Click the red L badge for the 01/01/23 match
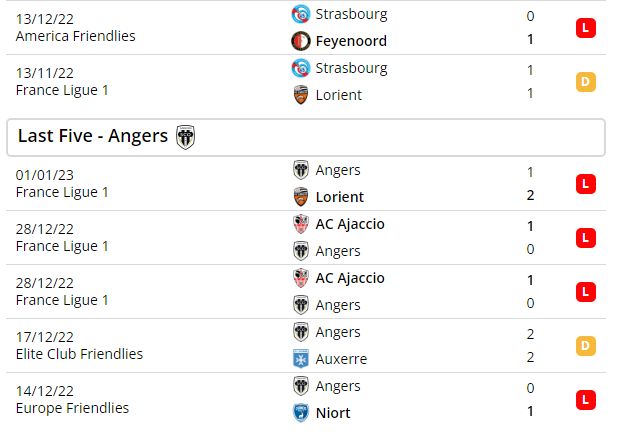Screen dimensions: 619x438 point(585,184)
